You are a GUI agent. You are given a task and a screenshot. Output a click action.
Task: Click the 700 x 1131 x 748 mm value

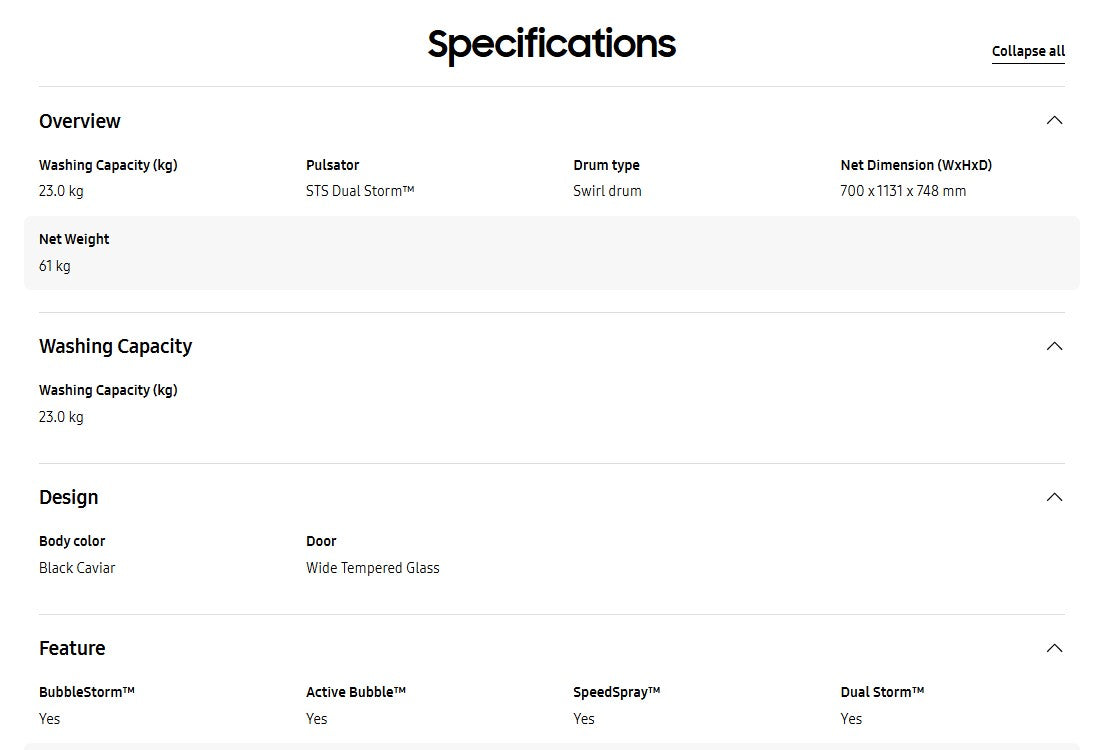(x=903, y=191)
